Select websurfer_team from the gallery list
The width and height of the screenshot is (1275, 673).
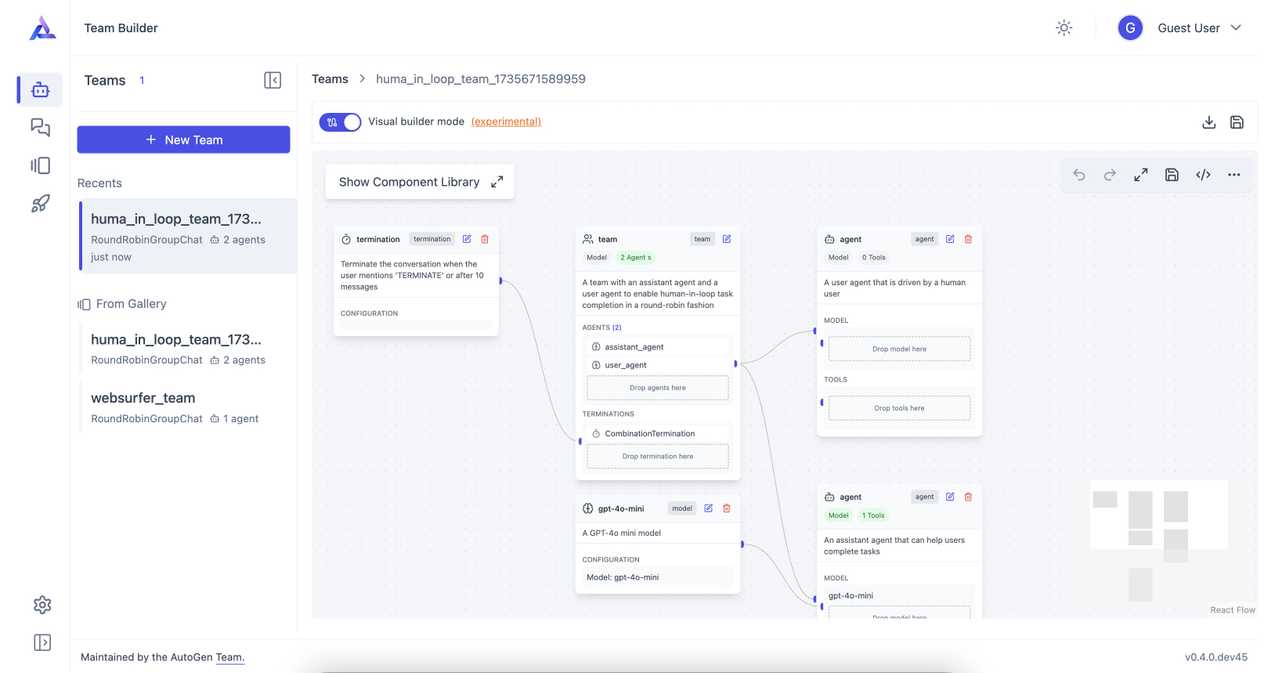coord(143,398)
